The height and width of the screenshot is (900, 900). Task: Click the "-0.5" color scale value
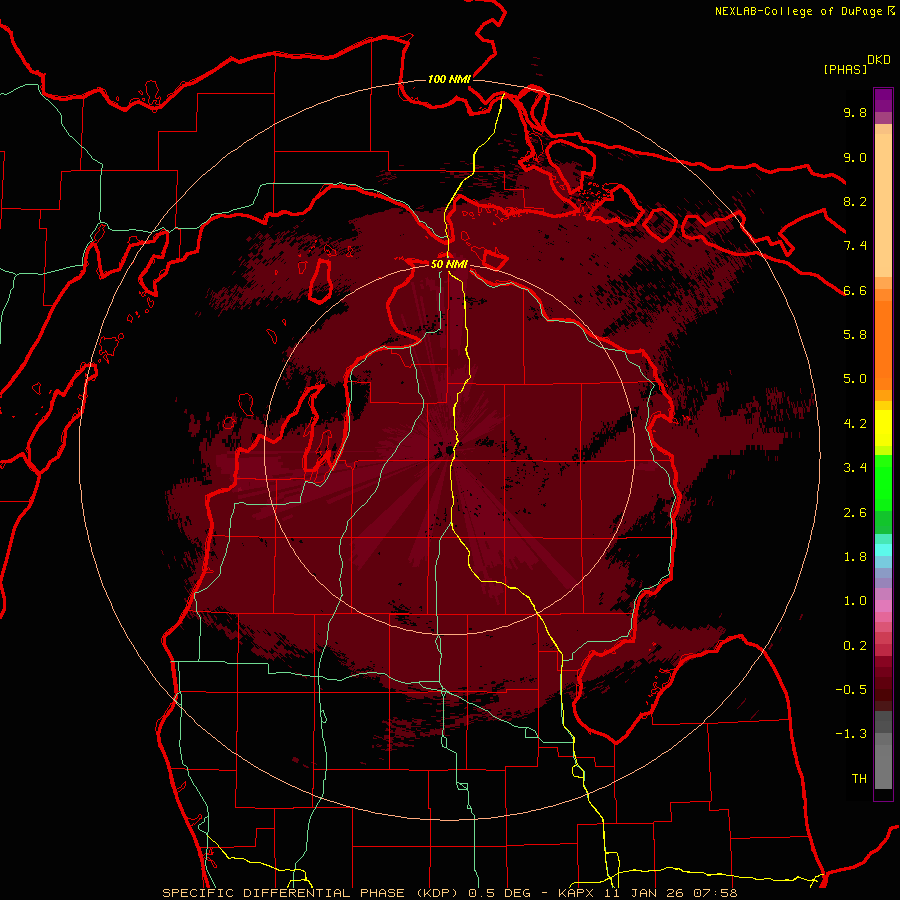pos(851,690)
